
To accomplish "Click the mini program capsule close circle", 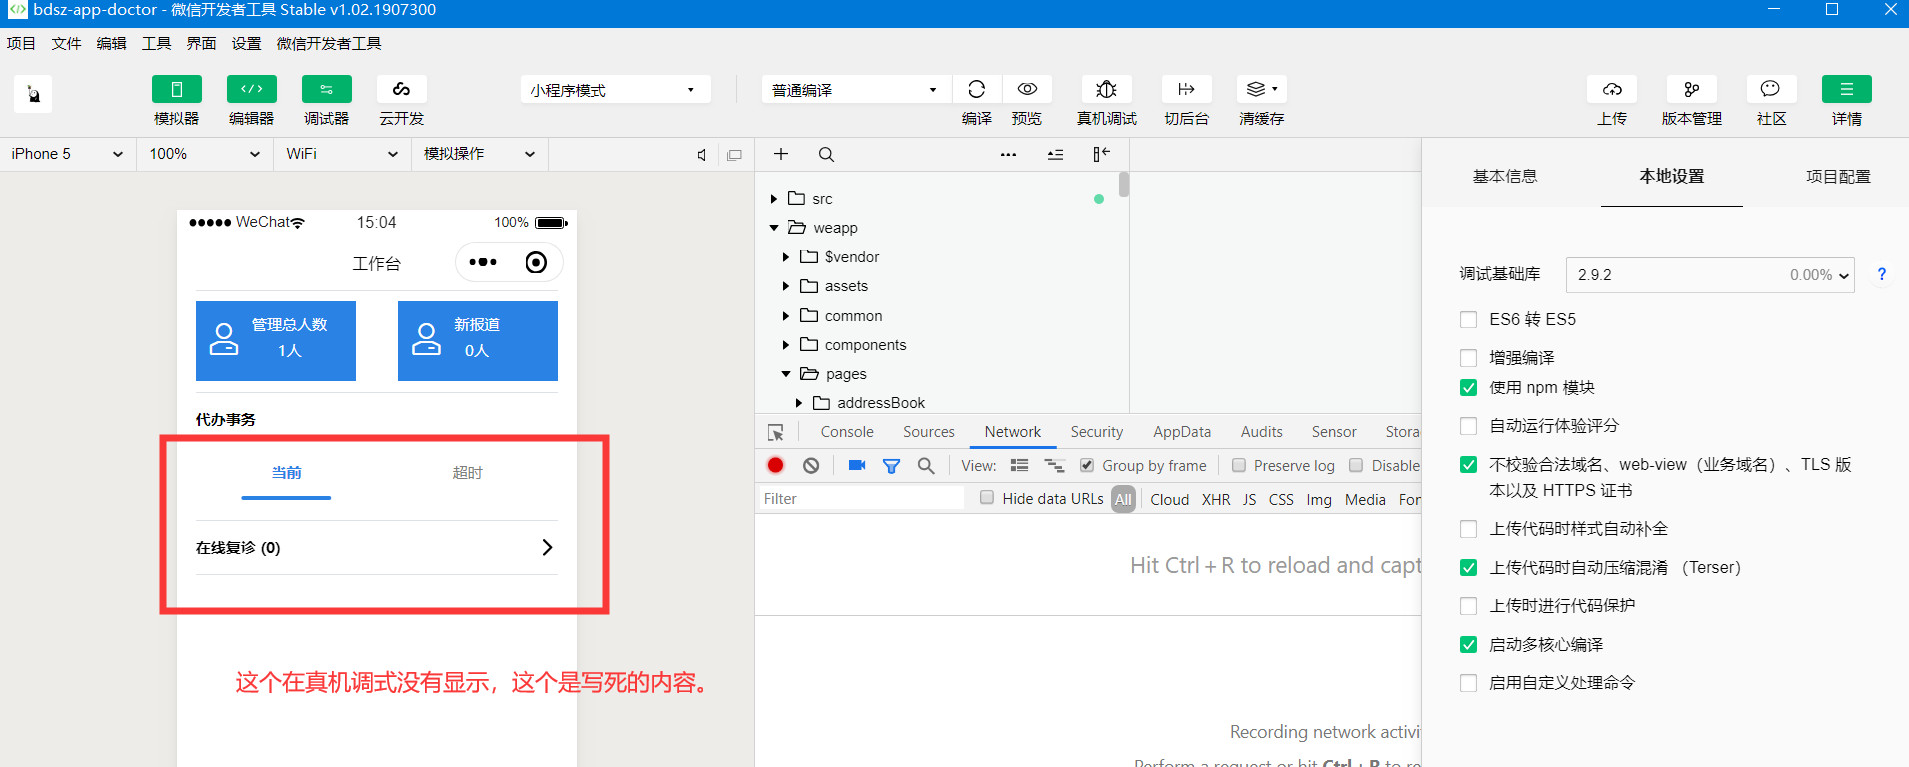I will click(x=536, y=262).
